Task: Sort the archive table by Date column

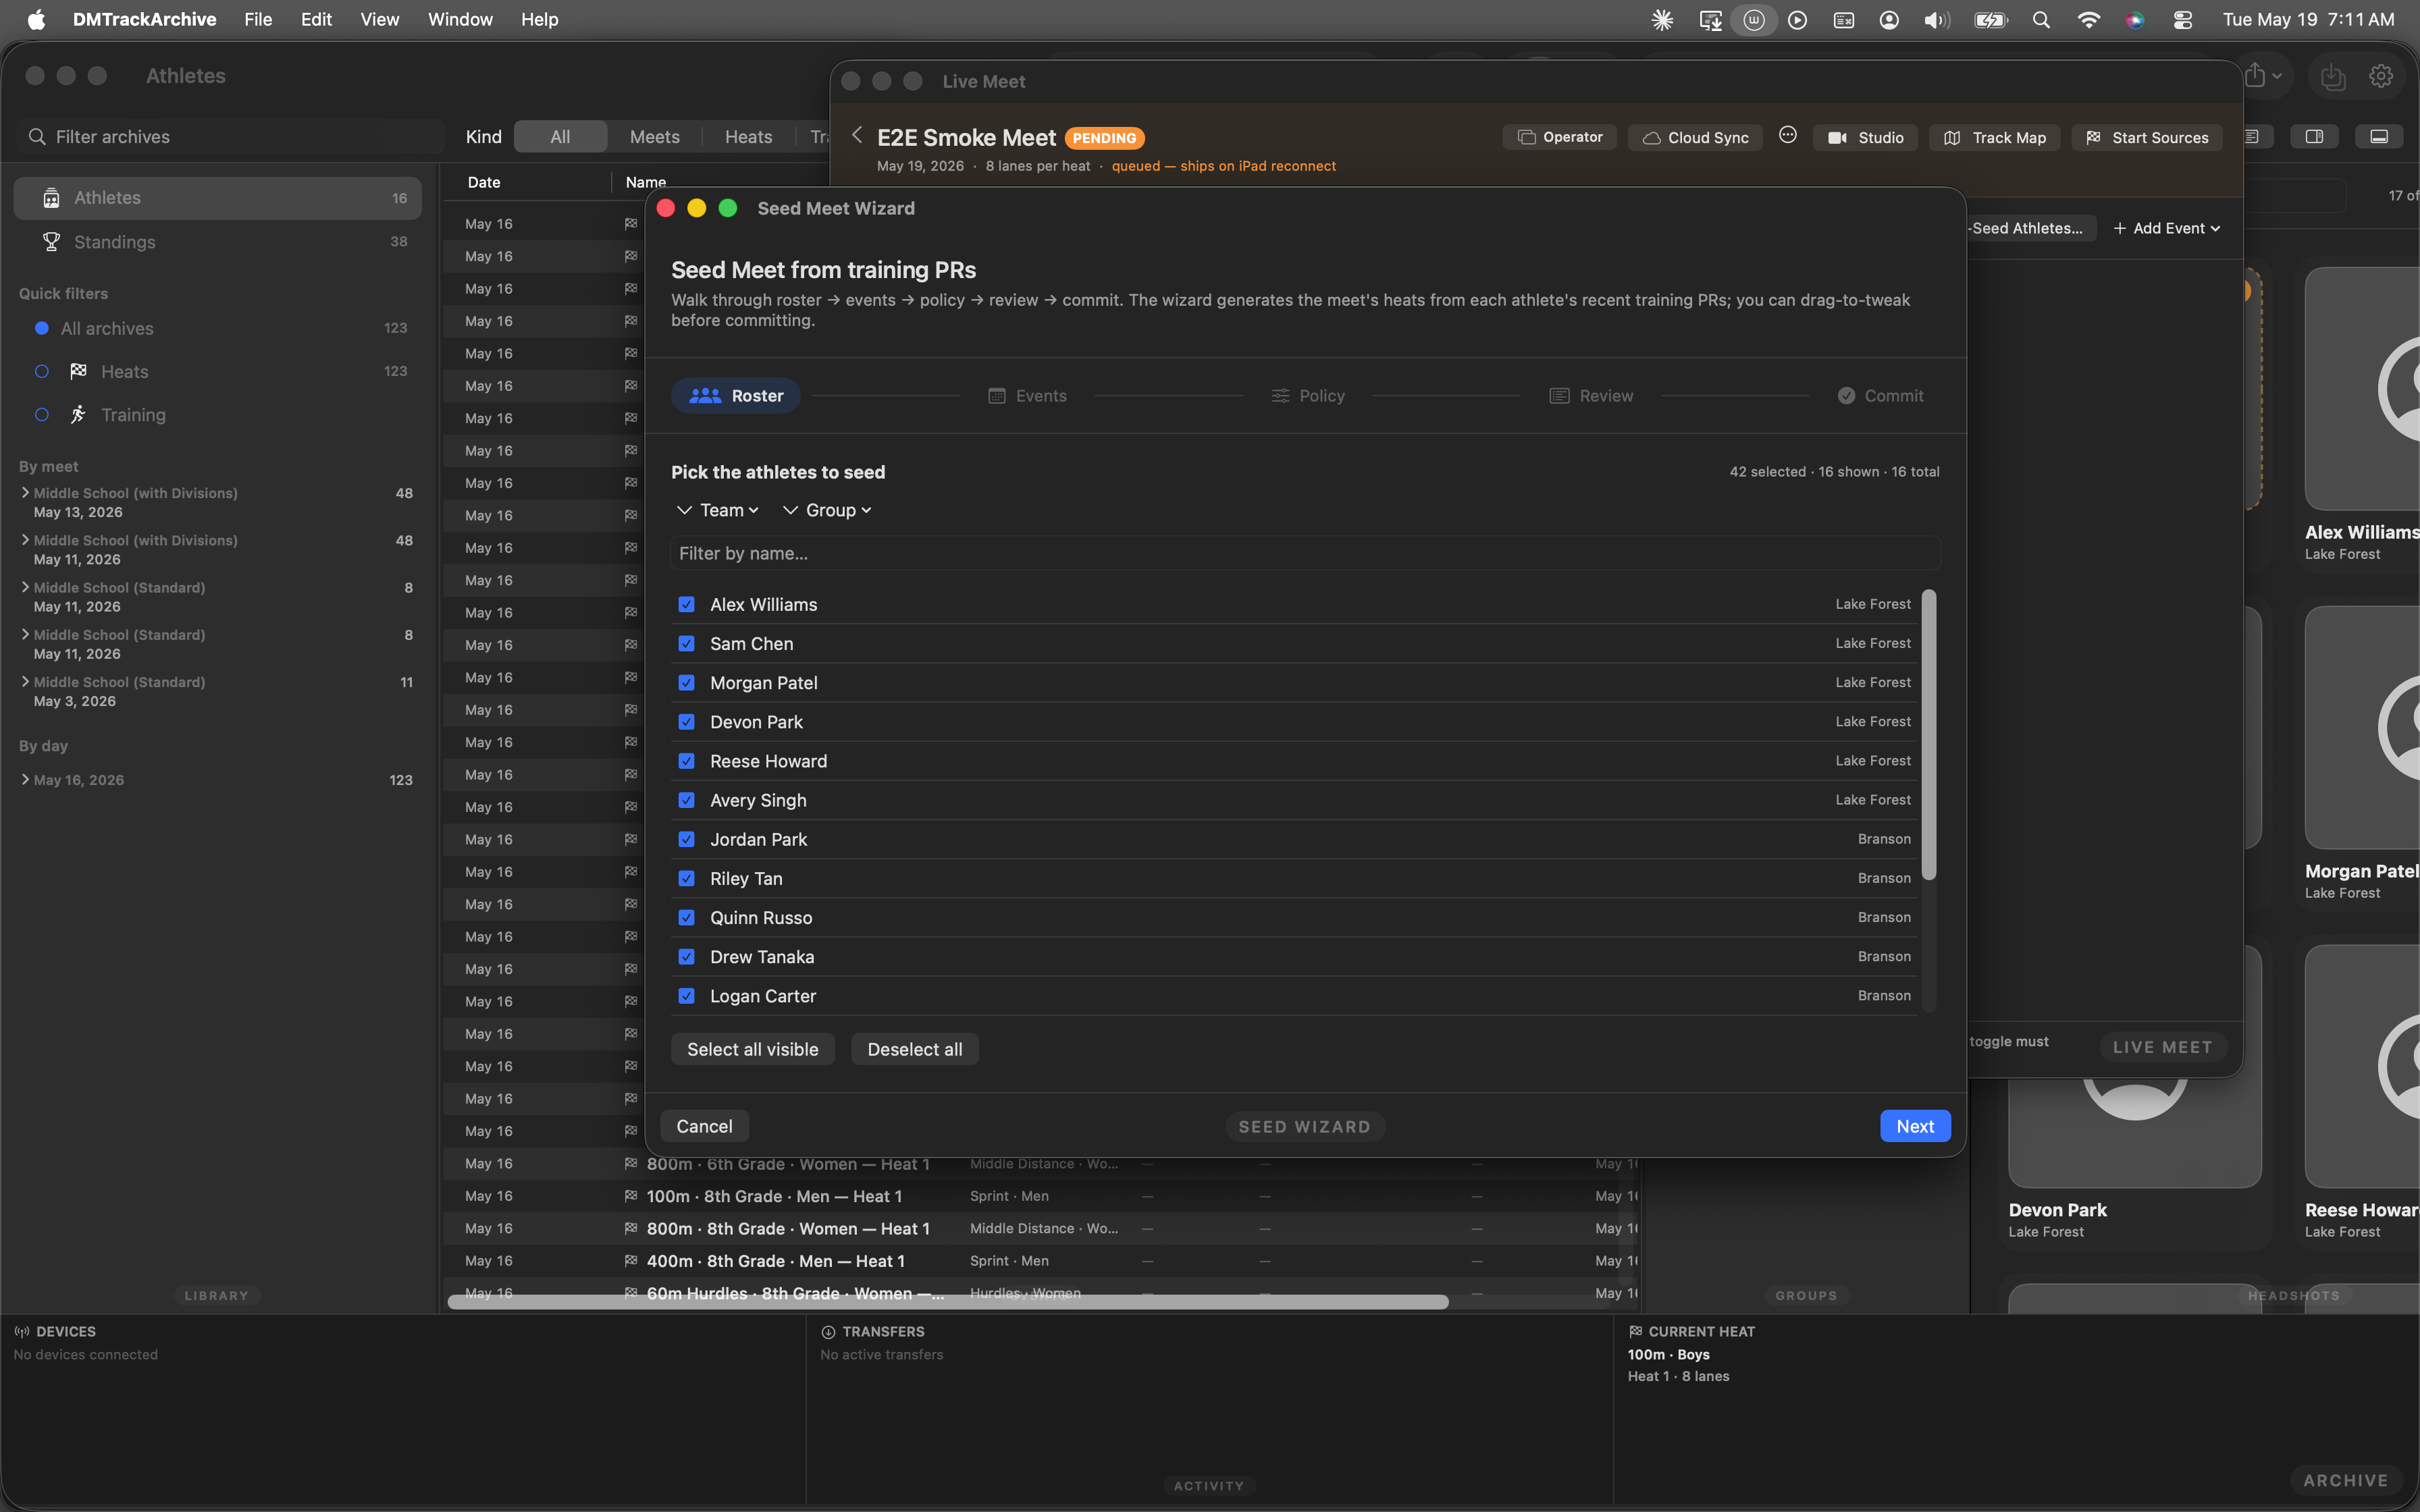Action: 528,182
